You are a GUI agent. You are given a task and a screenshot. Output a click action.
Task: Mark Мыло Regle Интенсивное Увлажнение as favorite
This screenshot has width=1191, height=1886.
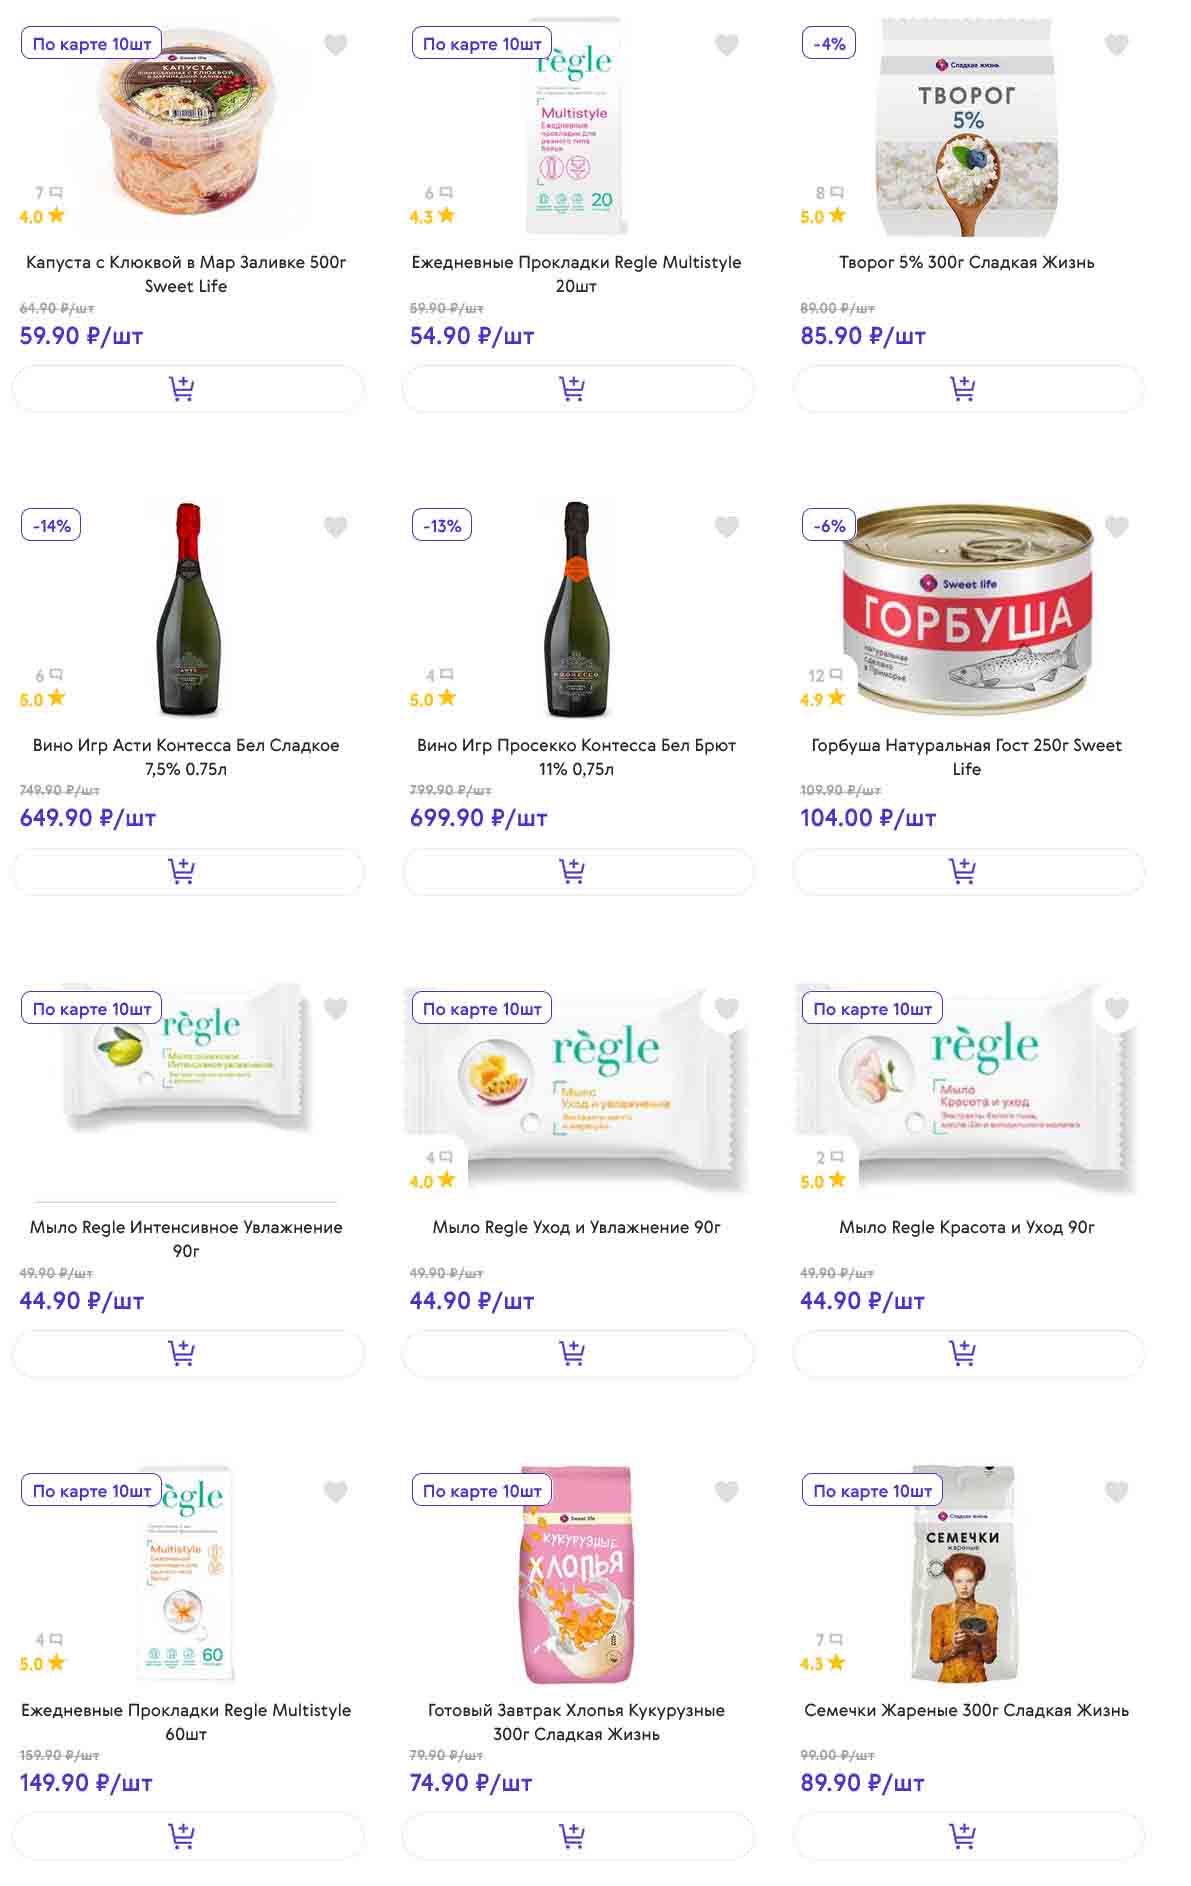[x=336, y=1009]
